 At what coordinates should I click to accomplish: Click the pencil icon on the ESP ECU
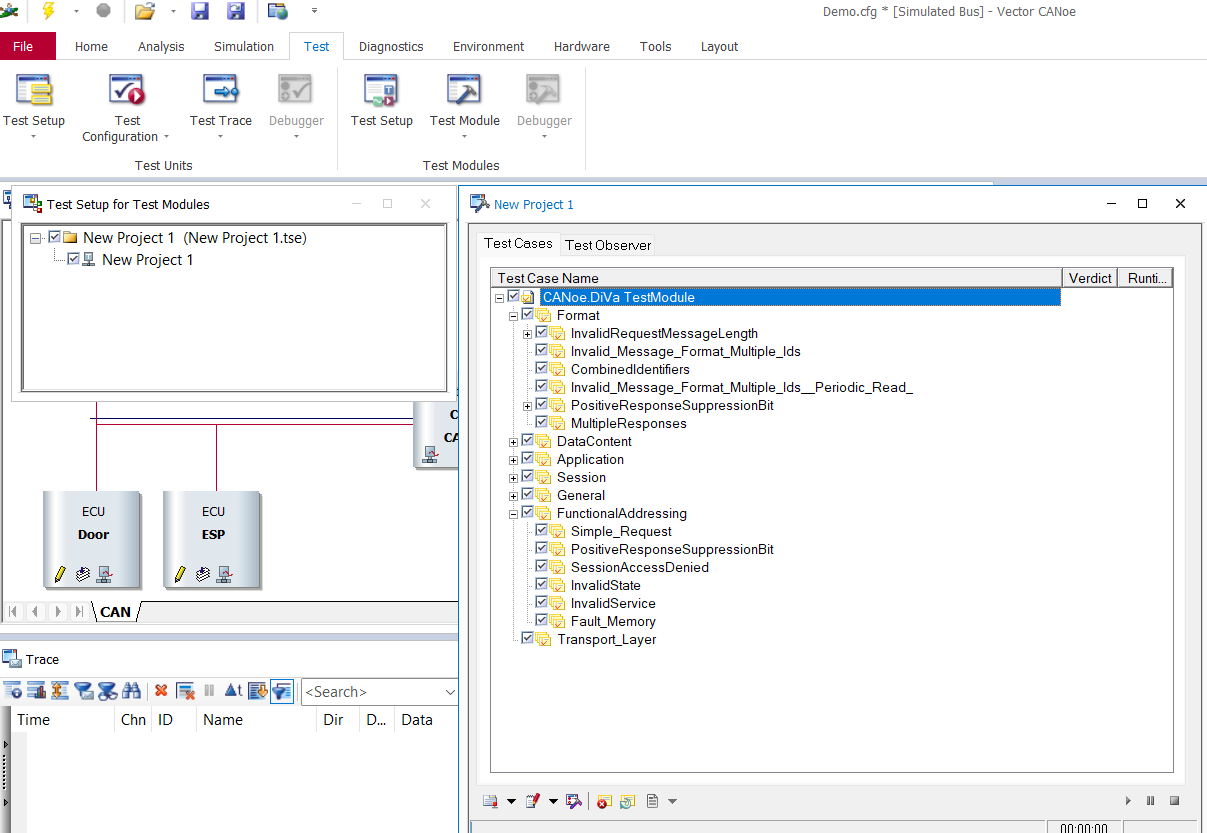click(180, 574)
